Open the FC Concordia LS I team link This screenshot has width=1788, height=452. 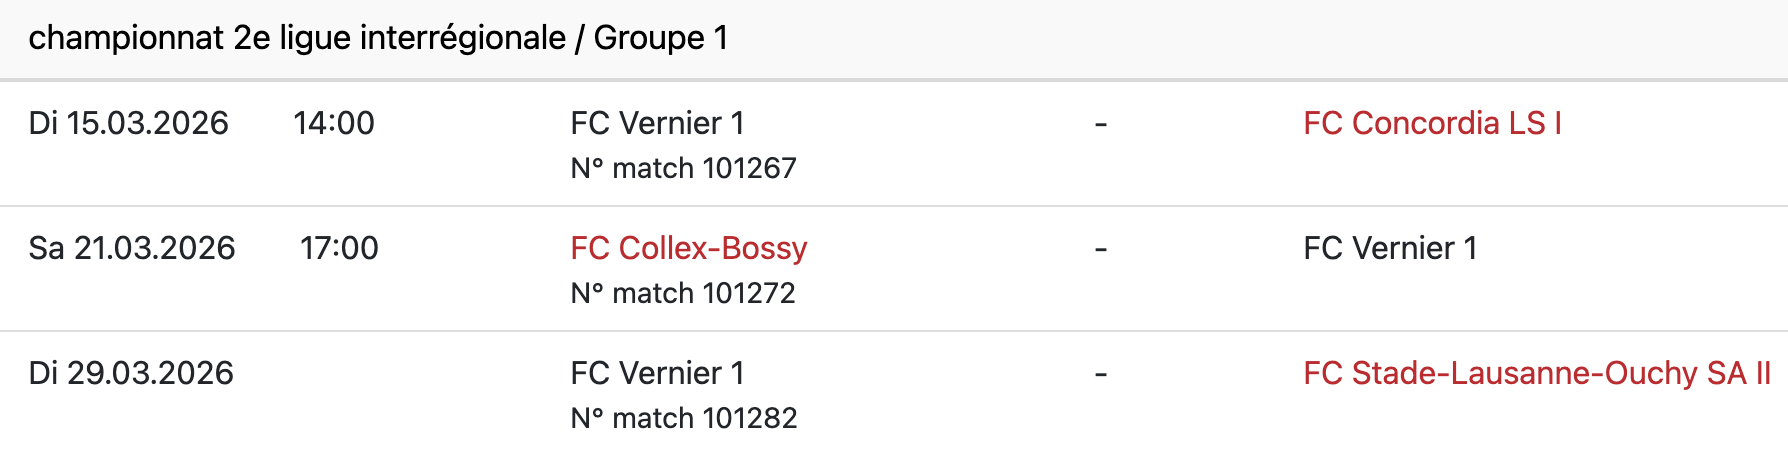[x=1432, y=123]
